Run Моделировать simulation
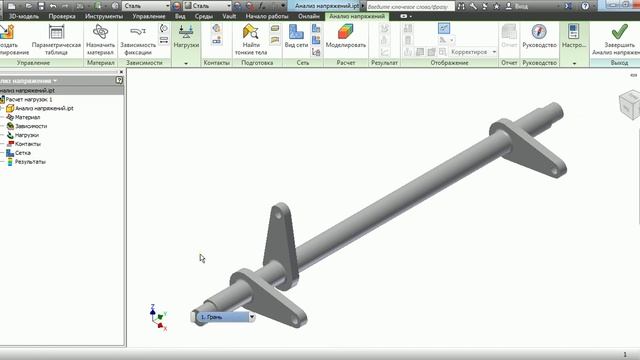Screen dimensions: 640x360 [x=346, y=37]
